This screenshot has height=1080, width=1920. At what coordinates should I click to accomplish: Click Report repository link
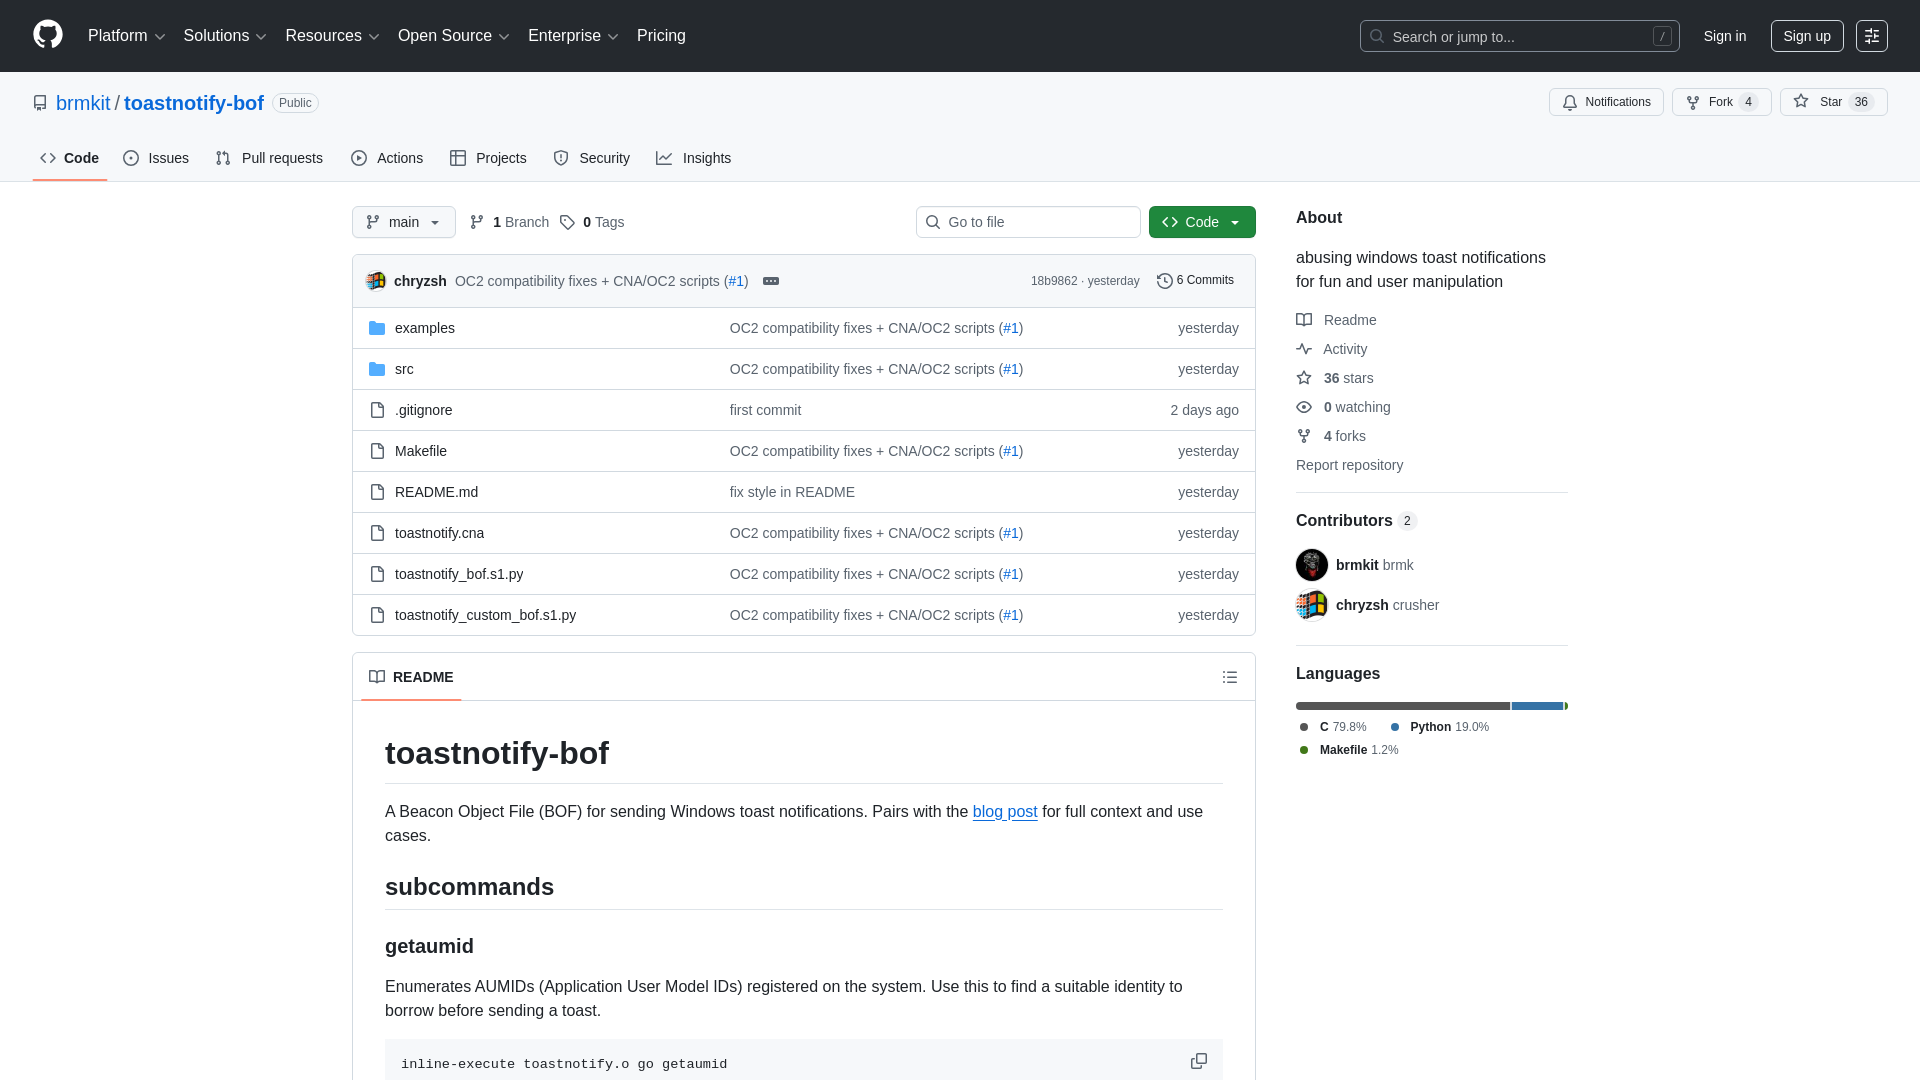click(1349, 465)
